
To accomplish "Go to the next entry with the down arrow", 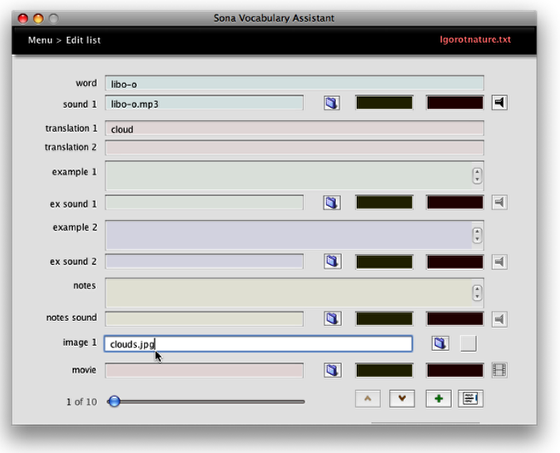I will (402, 399).
